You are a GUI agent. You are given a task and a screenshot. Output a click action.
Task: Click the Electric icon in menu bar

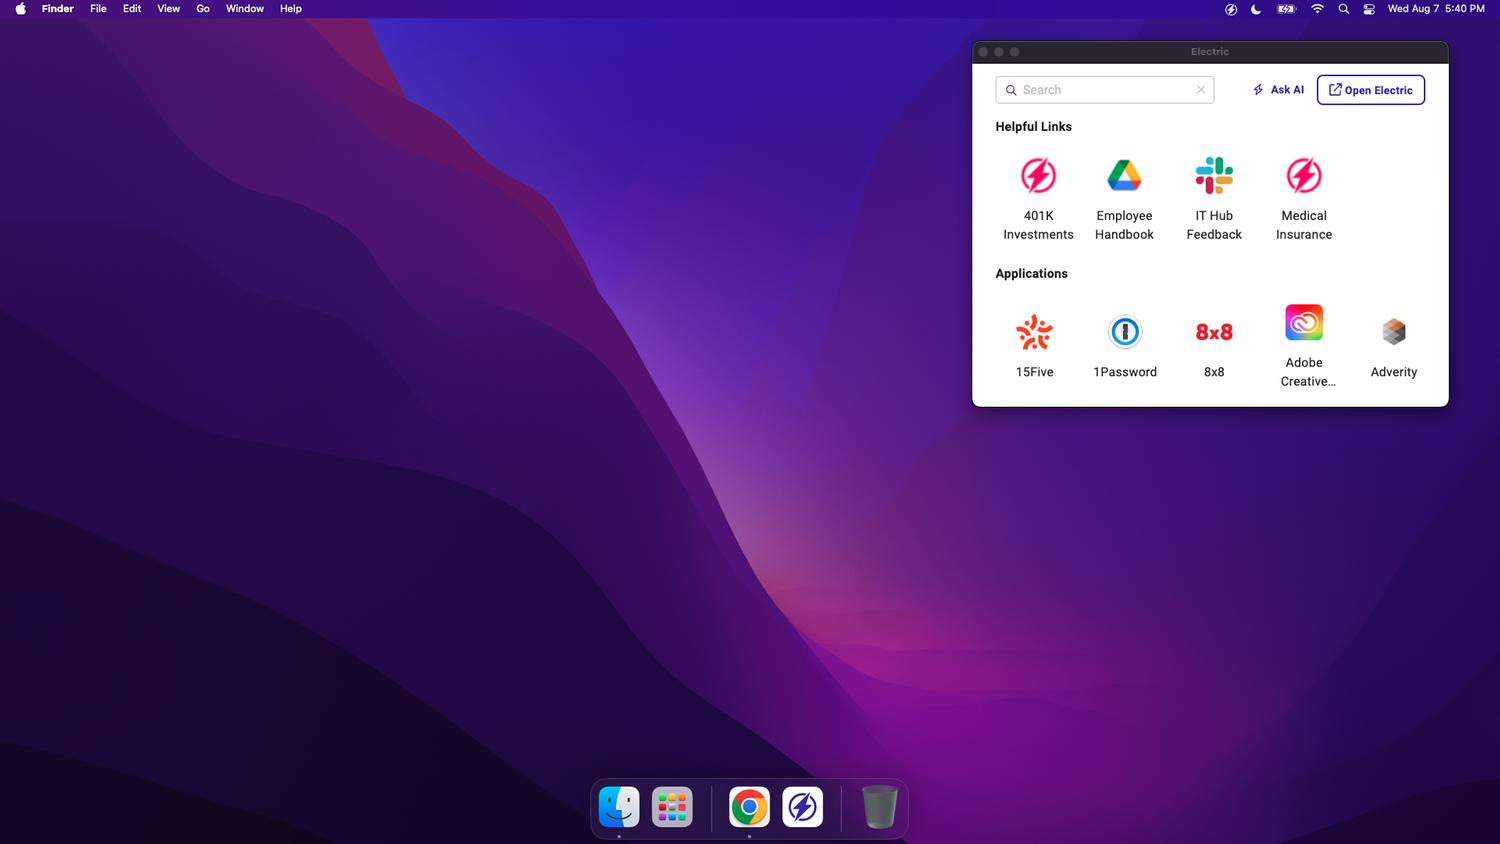(x=1231, y=9)
